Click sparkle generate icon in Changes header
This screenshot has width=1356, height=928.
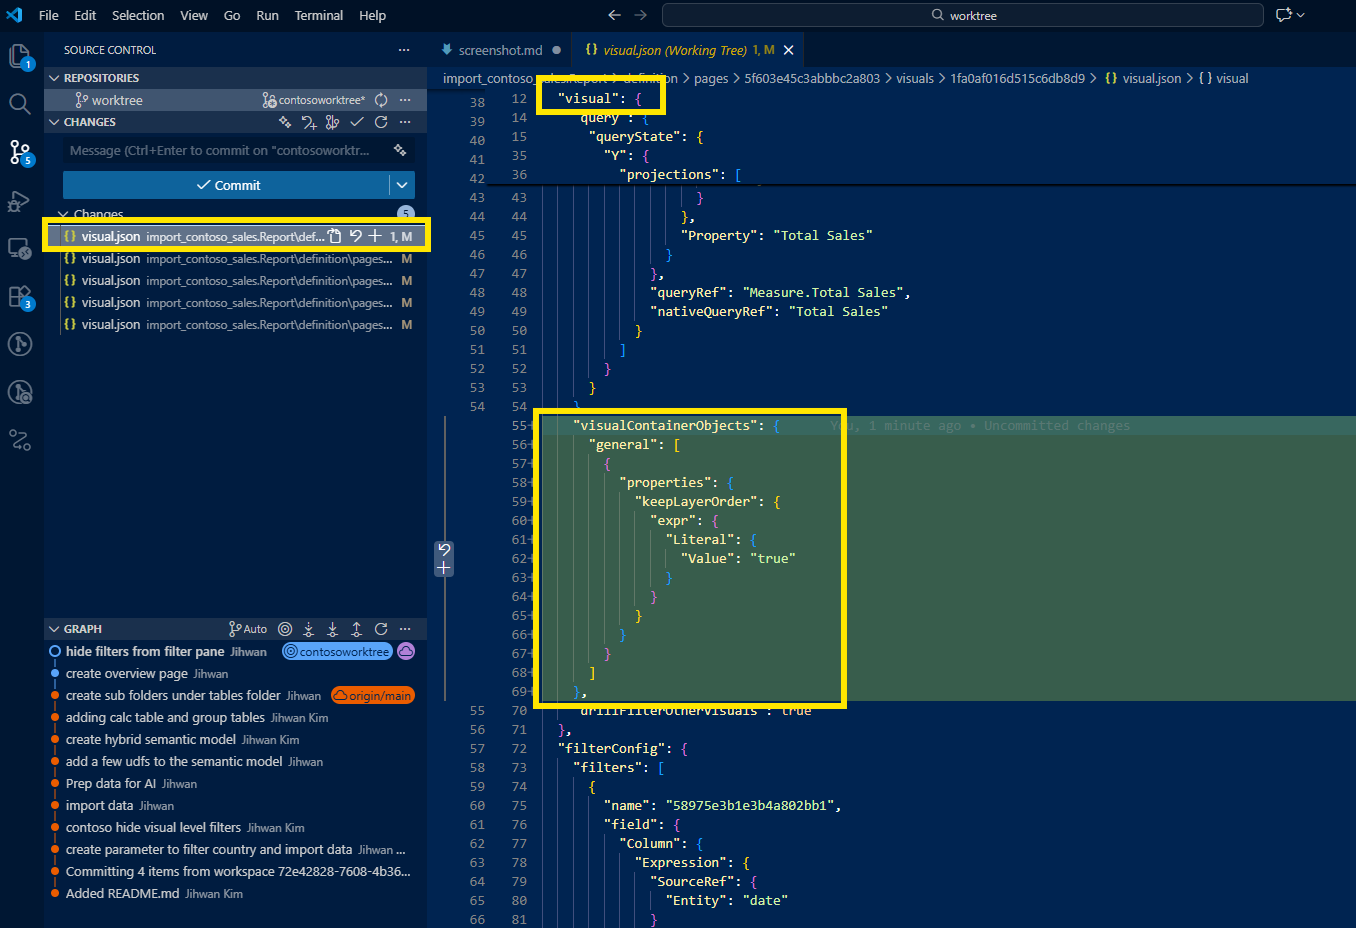point(285,122)
